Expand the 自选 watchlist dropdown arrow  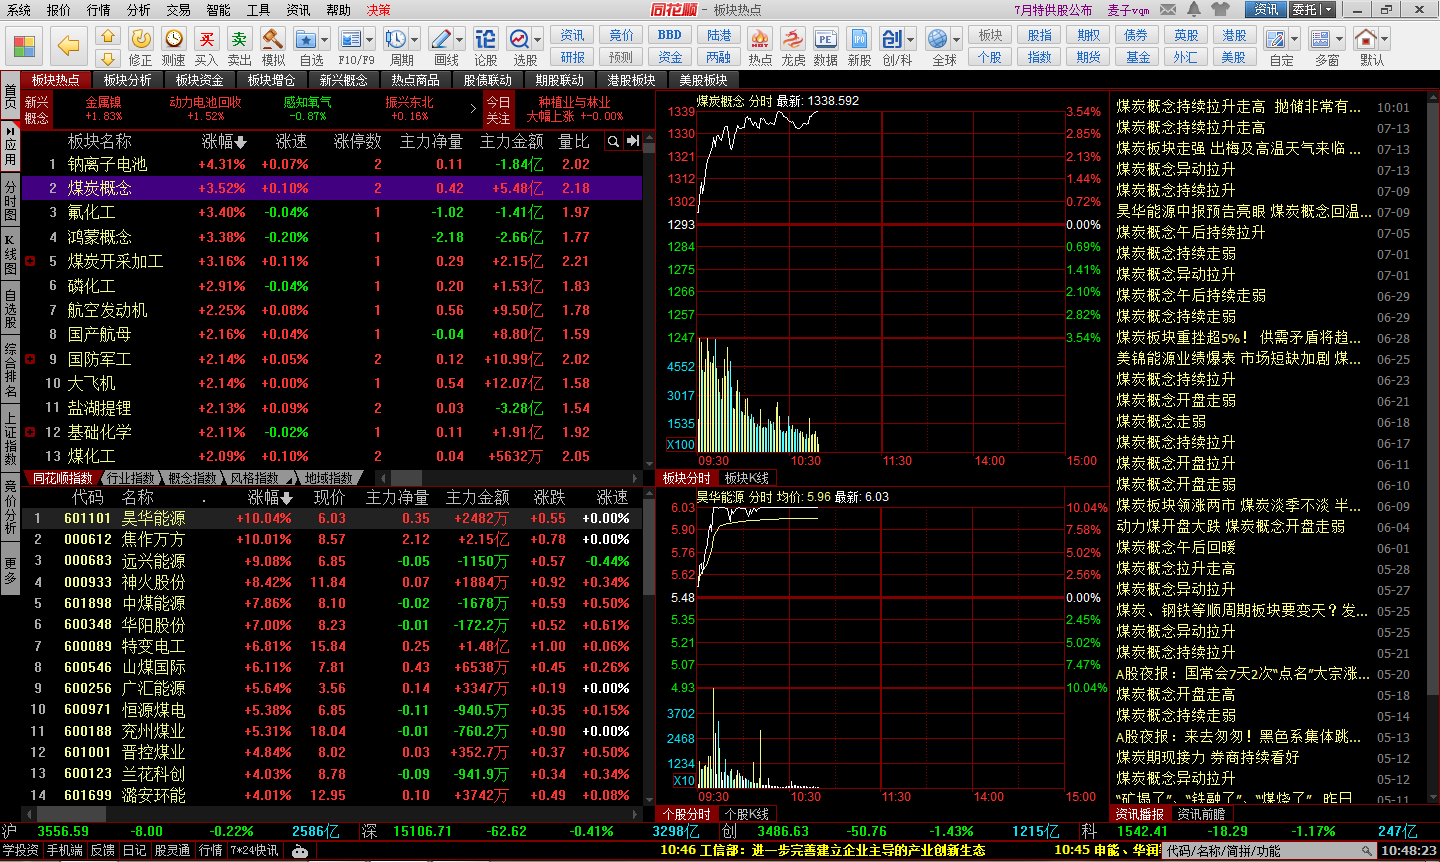326,40
